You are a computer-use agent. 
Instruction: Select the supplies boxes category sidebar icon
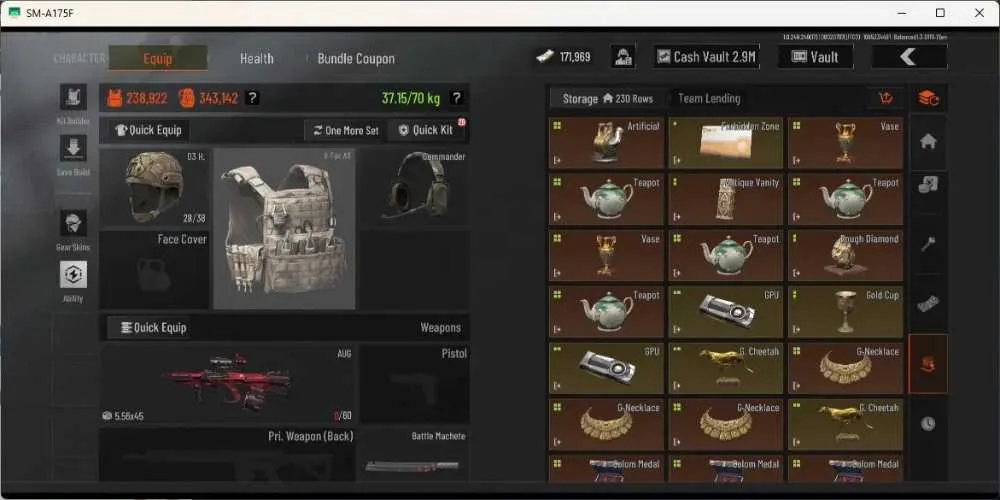928,186
